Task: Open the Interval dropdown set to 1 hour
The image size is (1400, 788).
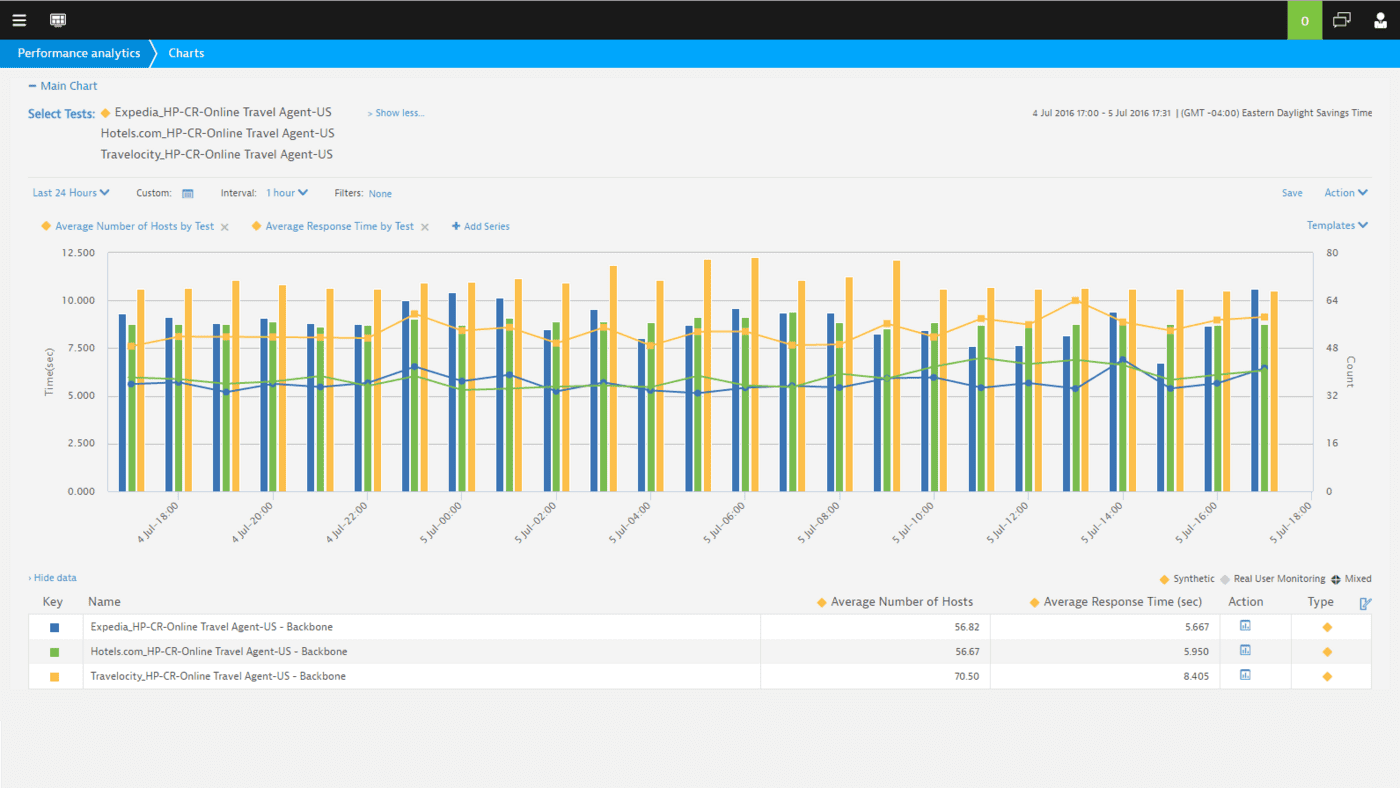Action: point(287,192)
